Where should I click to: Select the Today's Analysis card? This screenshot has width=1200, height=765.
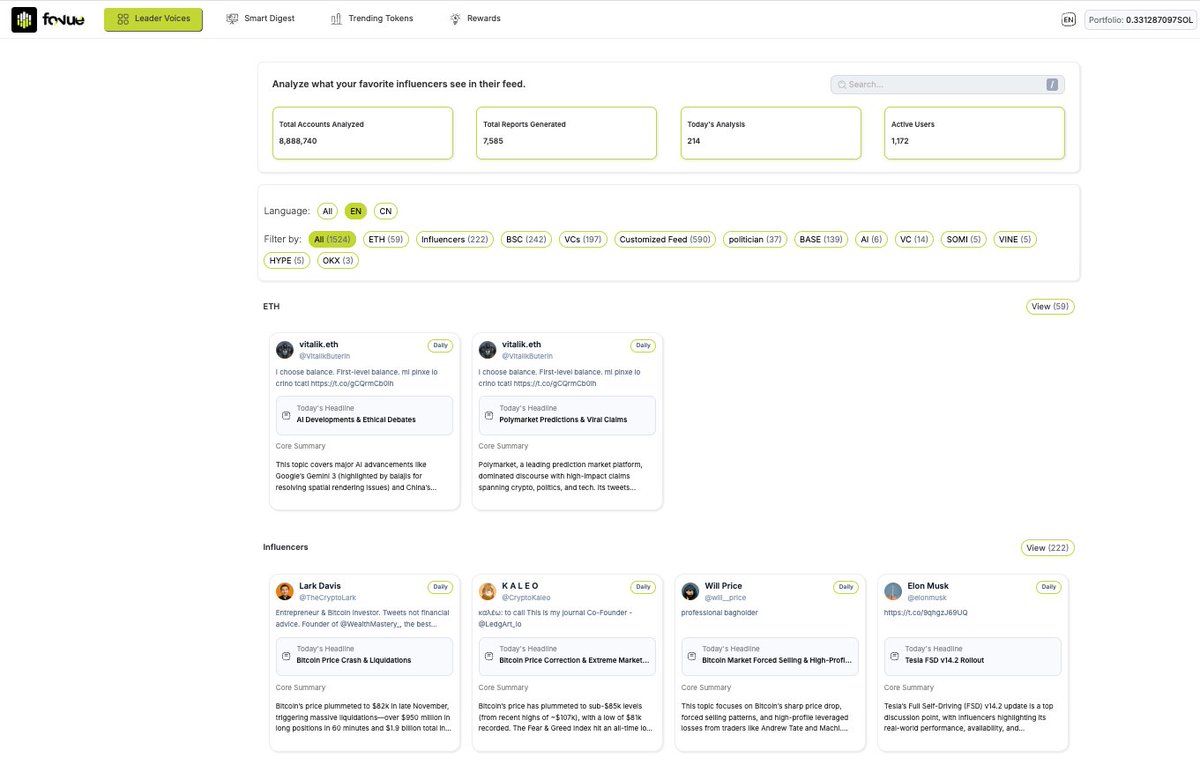click(x=770, y=133)
